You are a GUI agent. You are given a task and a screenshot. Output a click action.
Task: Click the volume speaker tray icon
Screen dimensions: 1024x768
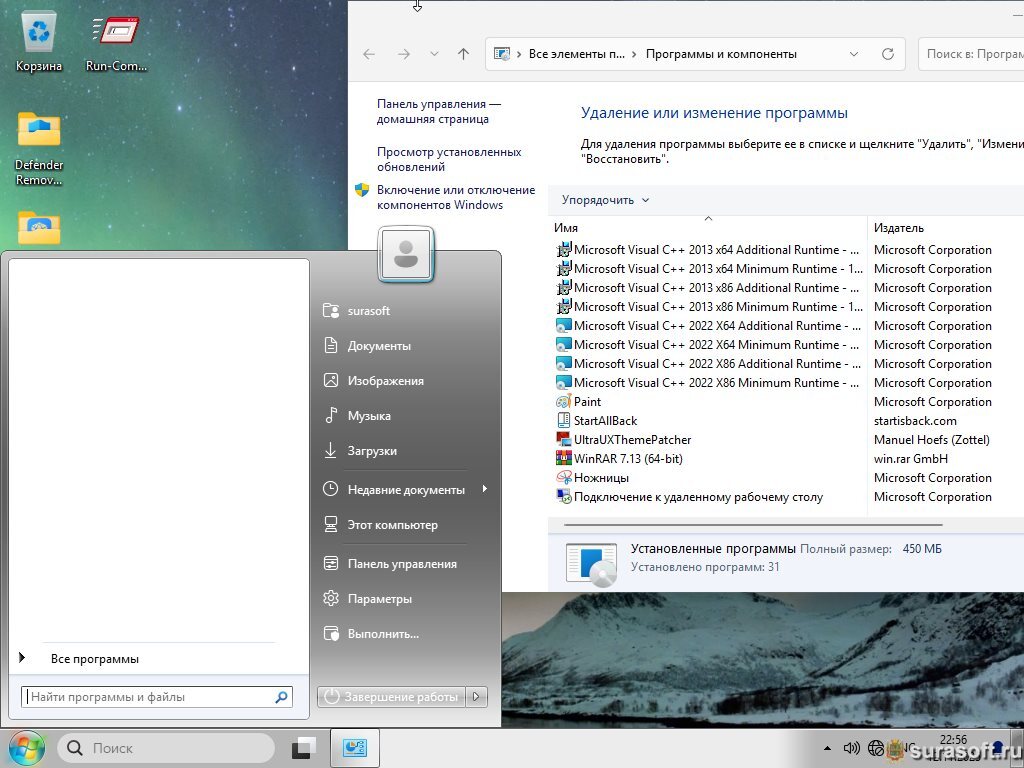[x=852, y=747]
